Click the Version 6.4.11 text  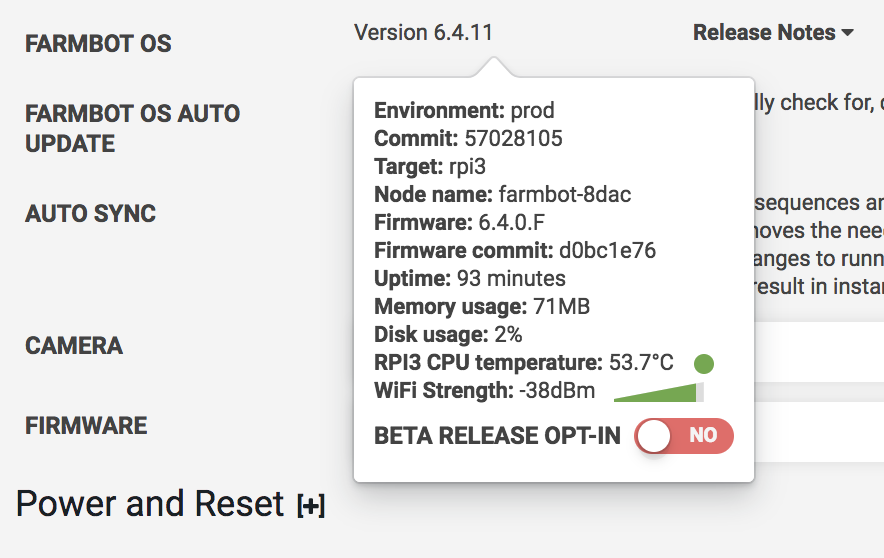click(x=423, y=33)
